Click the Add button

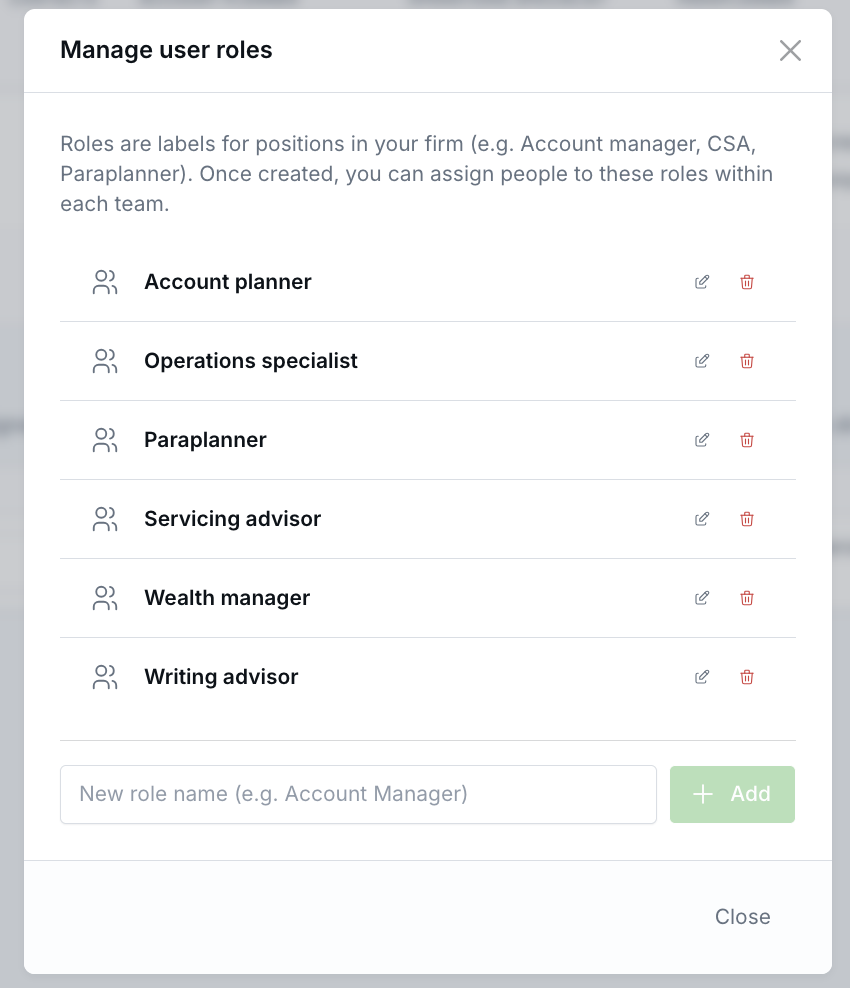(732, 794)
